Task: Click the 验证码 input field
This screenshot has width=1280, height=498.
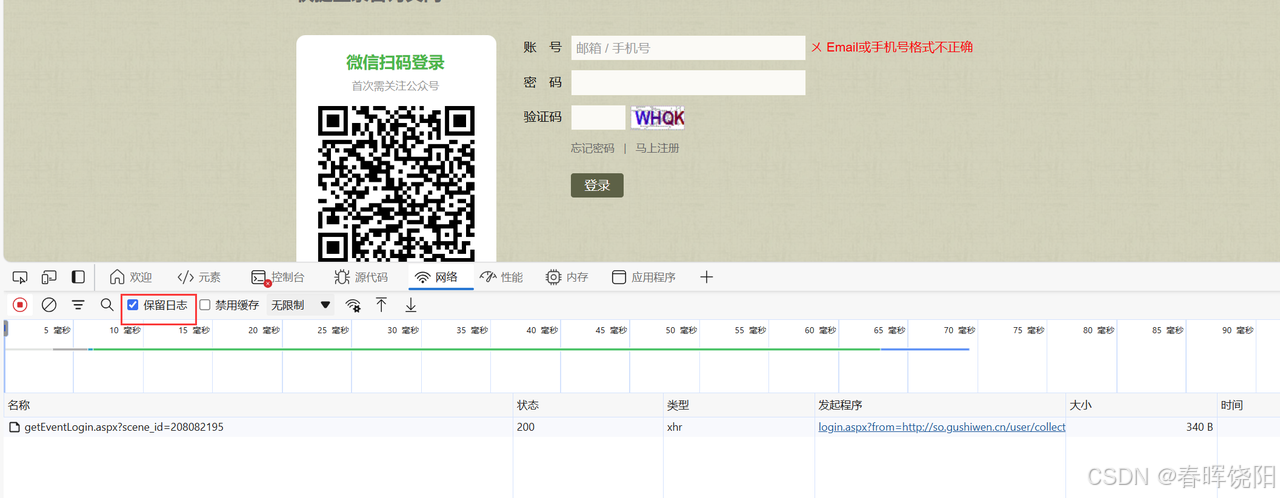Action: click(x=598, y=117)
